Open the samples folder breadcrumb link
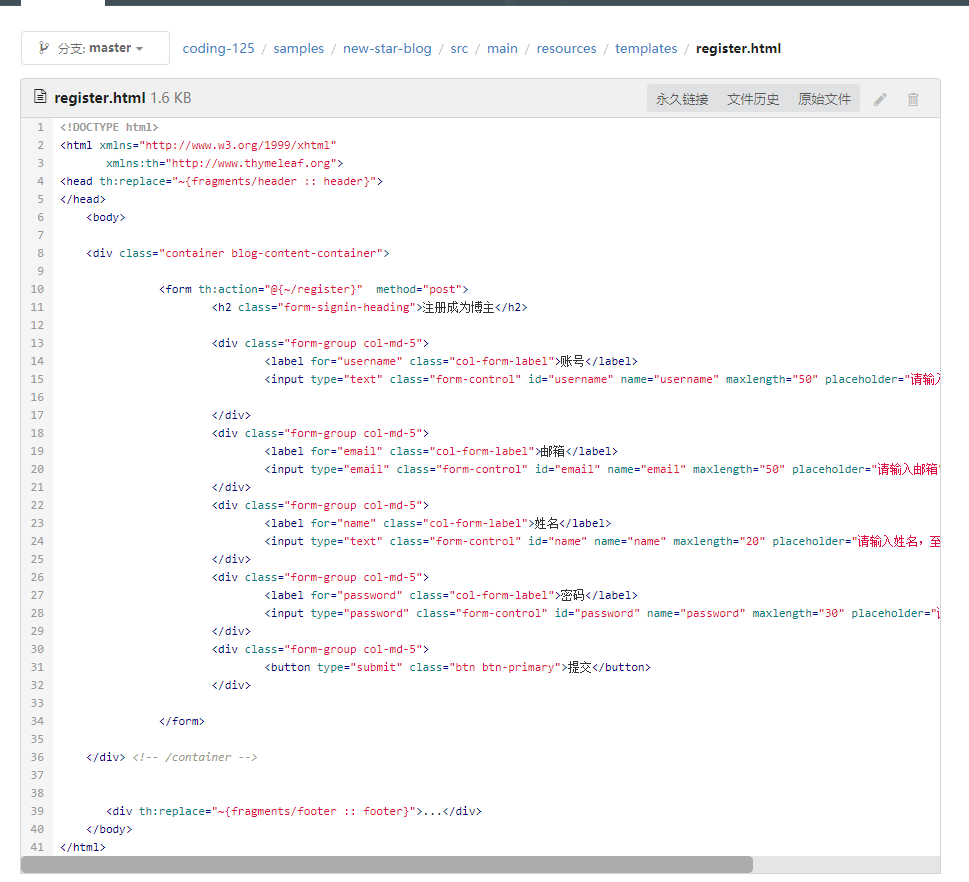969x882 pixels. point(298,48)
